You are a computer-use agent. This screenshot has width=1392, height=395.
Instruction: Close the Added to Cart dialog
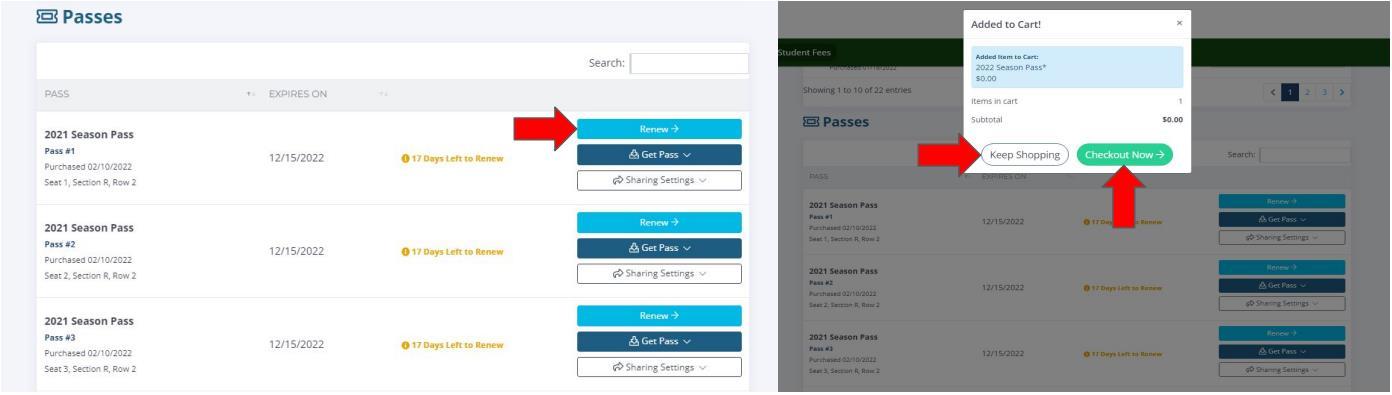pos(1179,23)
